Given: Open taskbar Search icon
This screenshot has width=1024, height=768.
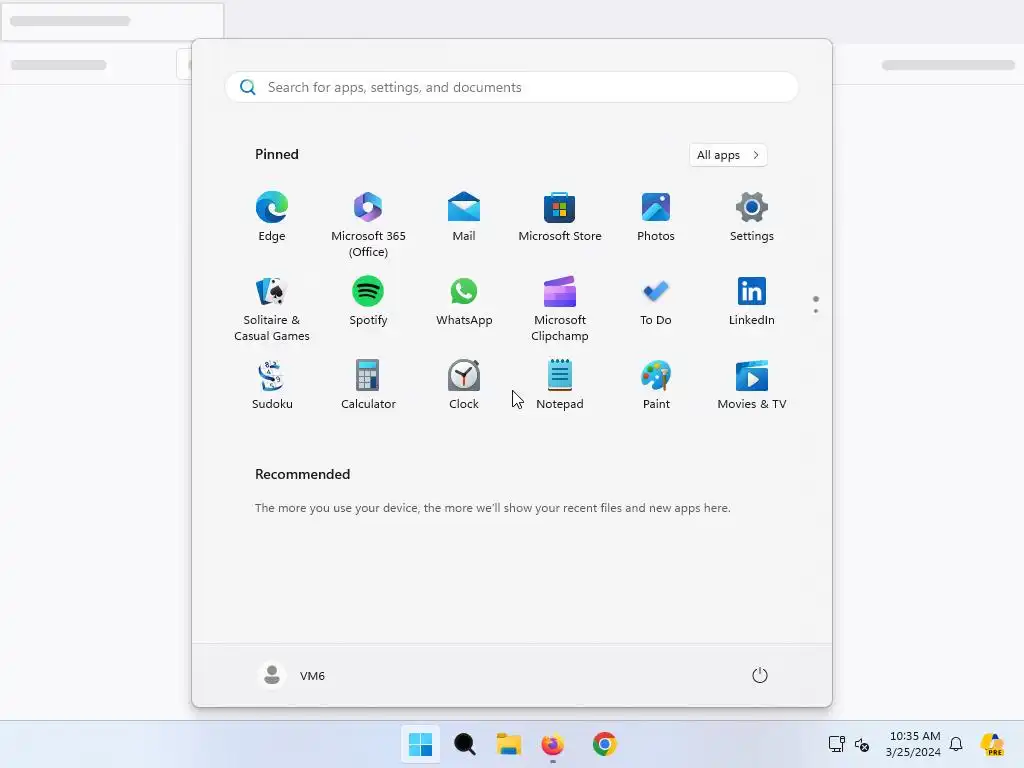Looking at the screenshot, I should (464, 744).
